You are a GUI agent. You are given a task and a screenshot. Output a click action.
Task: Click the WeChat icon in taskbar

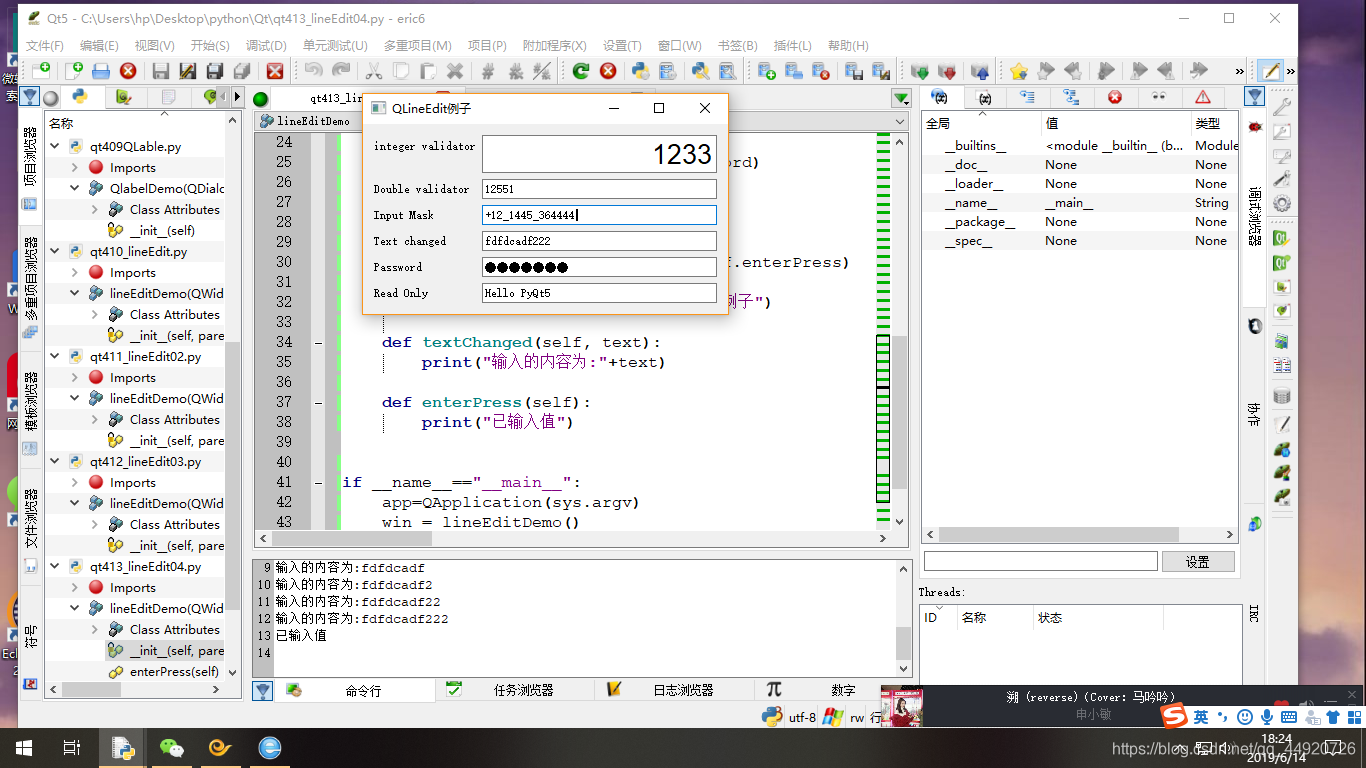coord(172,748)
